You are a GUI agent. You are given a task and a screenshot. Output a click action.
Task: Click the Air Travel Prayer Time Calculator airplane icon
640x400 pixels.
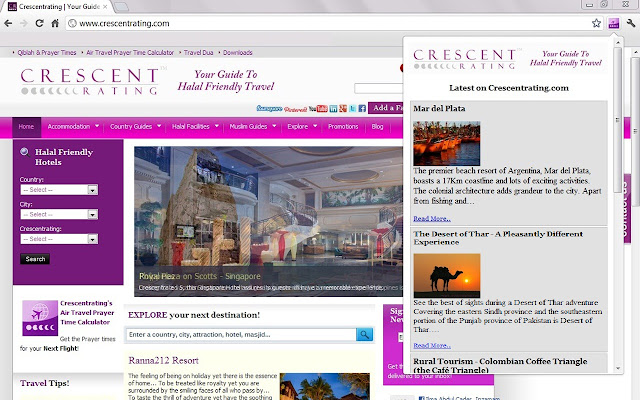[40, 318]
